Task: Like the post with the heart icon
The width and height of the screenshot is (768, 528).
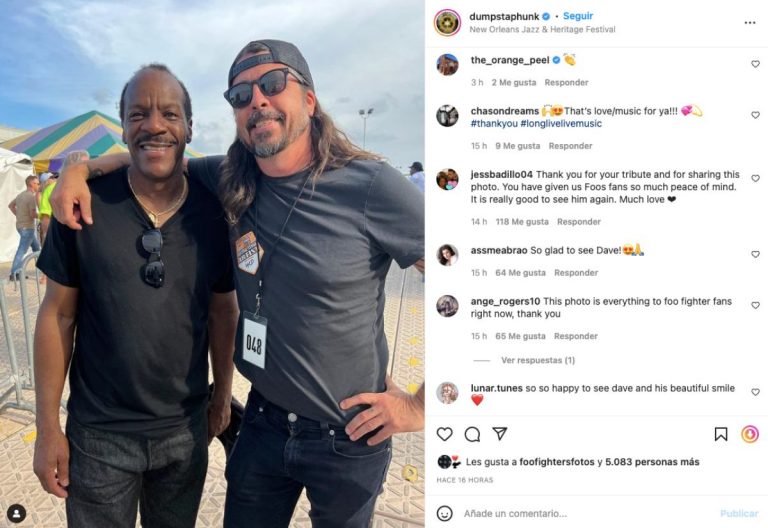Action: (x=444, y=434)
